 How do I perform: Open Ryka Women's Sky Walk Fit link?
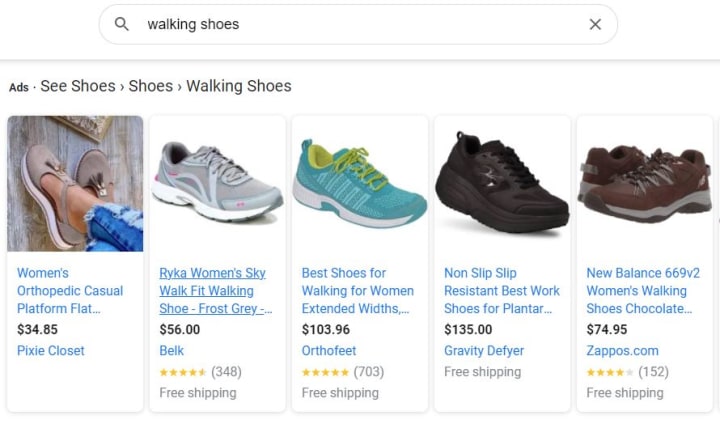tap(215, 290)
